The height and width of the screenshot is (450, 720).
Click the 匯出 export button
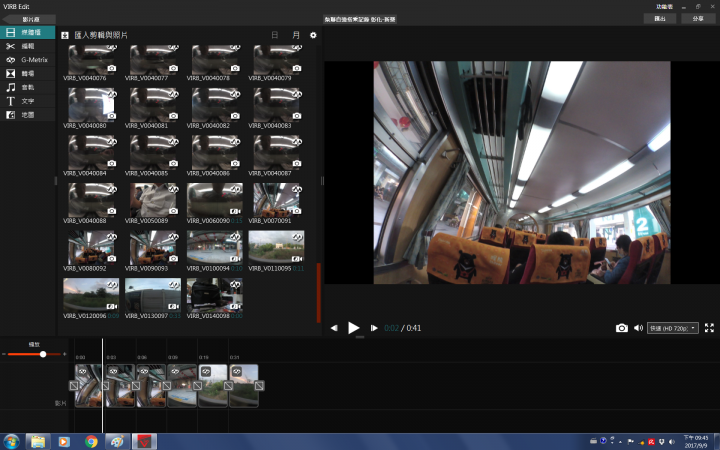tap(659, 18)
